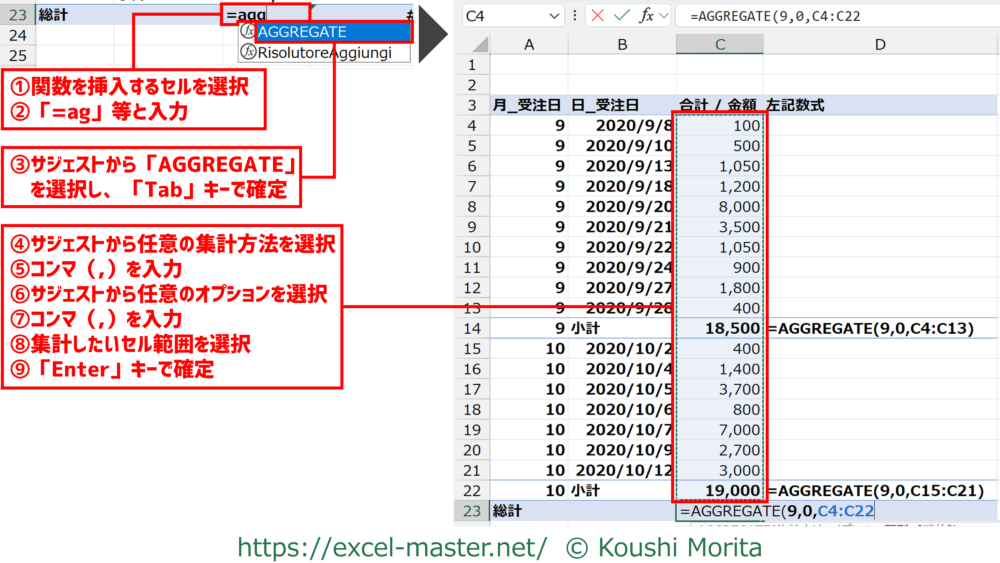Select column B header
Image resolution: width=1000 pixels, height=563 pixels.
point(622,44)
